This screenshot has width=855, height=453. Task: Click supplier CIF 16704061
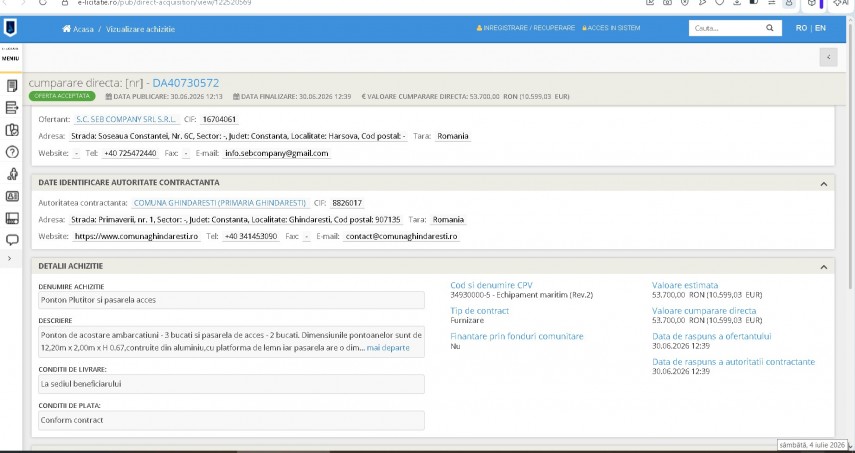click(219, 119)
